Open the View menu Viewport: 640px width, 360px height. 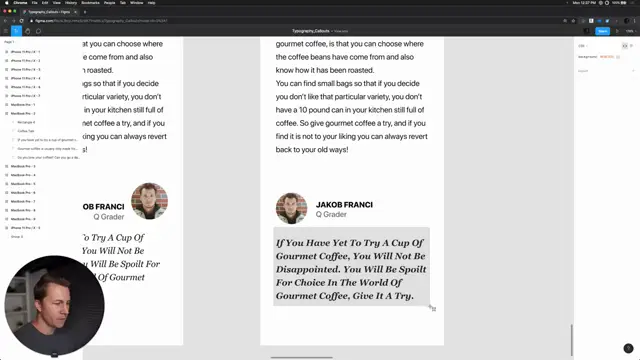[x=57, y=3]
